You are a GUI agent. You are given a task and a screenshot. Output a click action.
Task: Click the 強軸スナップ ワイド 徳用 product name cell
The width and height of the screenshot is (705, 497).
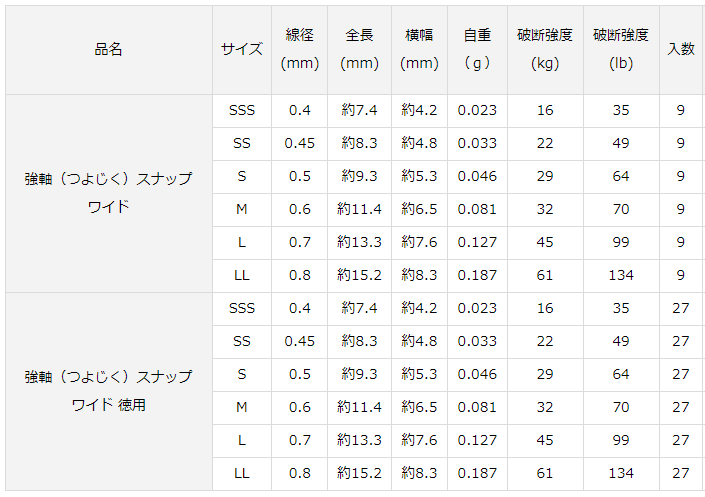pyautogui.click(x=108, y=391)
